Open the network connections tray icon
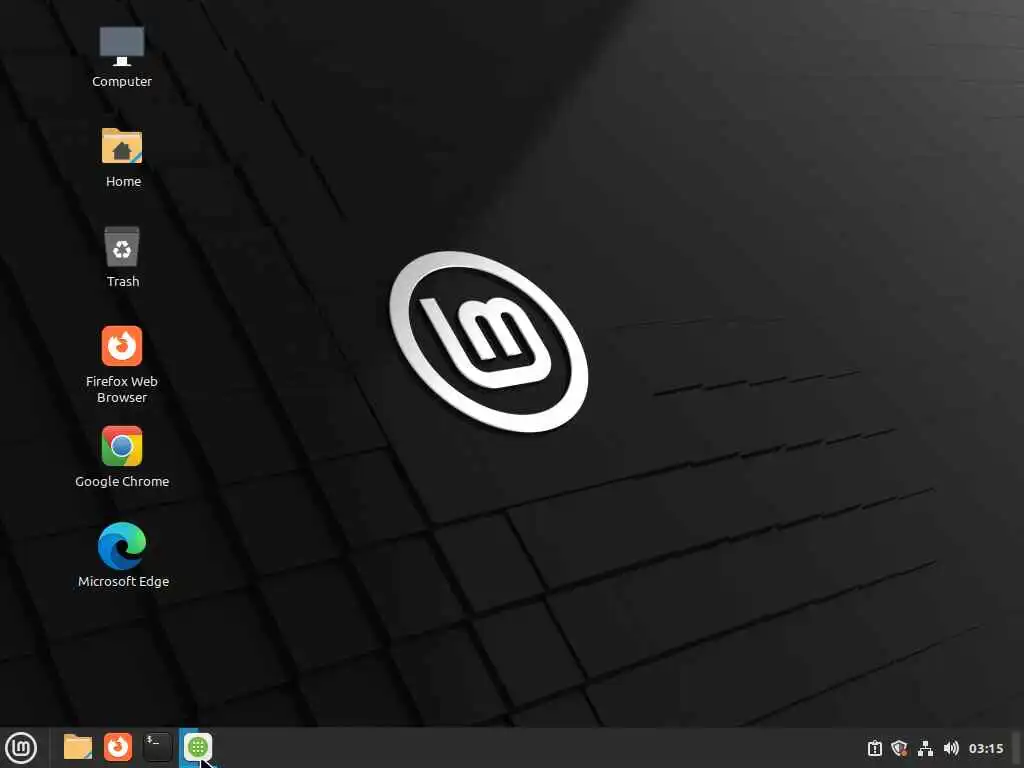 click(925, 748)
